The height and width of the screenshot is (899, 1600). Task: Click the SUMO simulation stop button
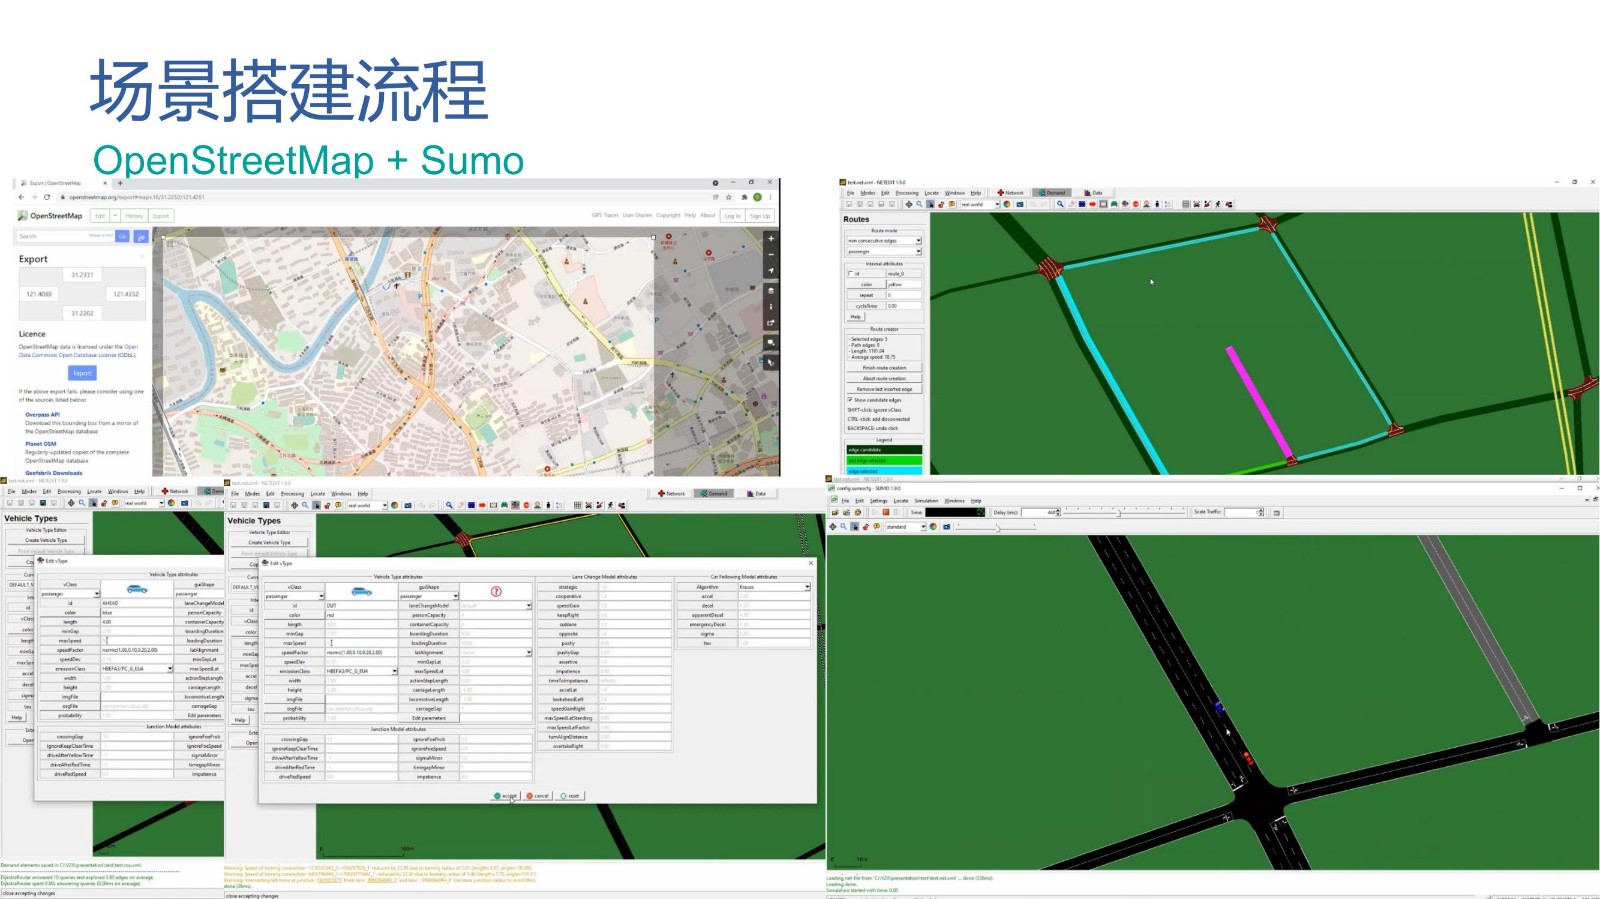[x=885, y=512]
